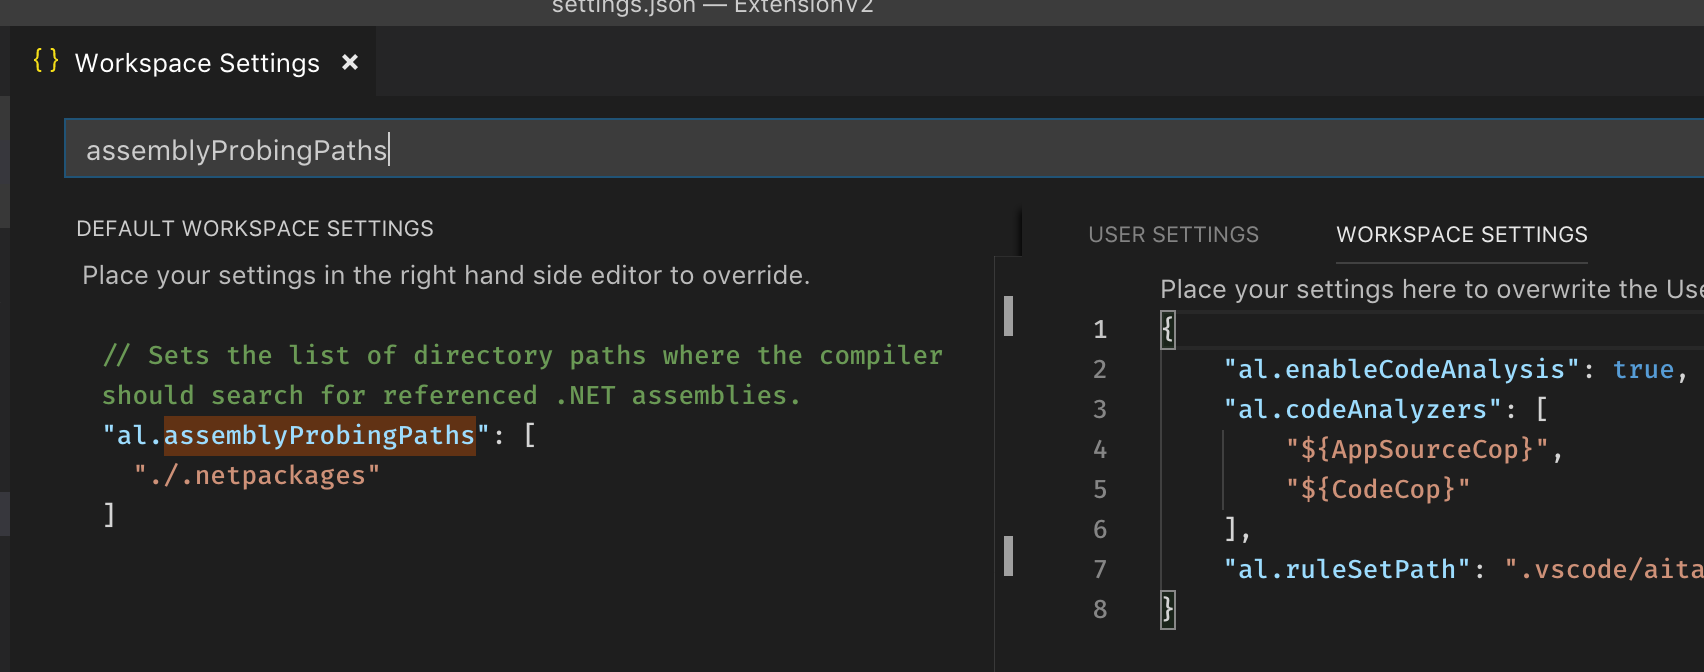
Task: Click the lower overview ruler marker
Action: point(1008,556)
